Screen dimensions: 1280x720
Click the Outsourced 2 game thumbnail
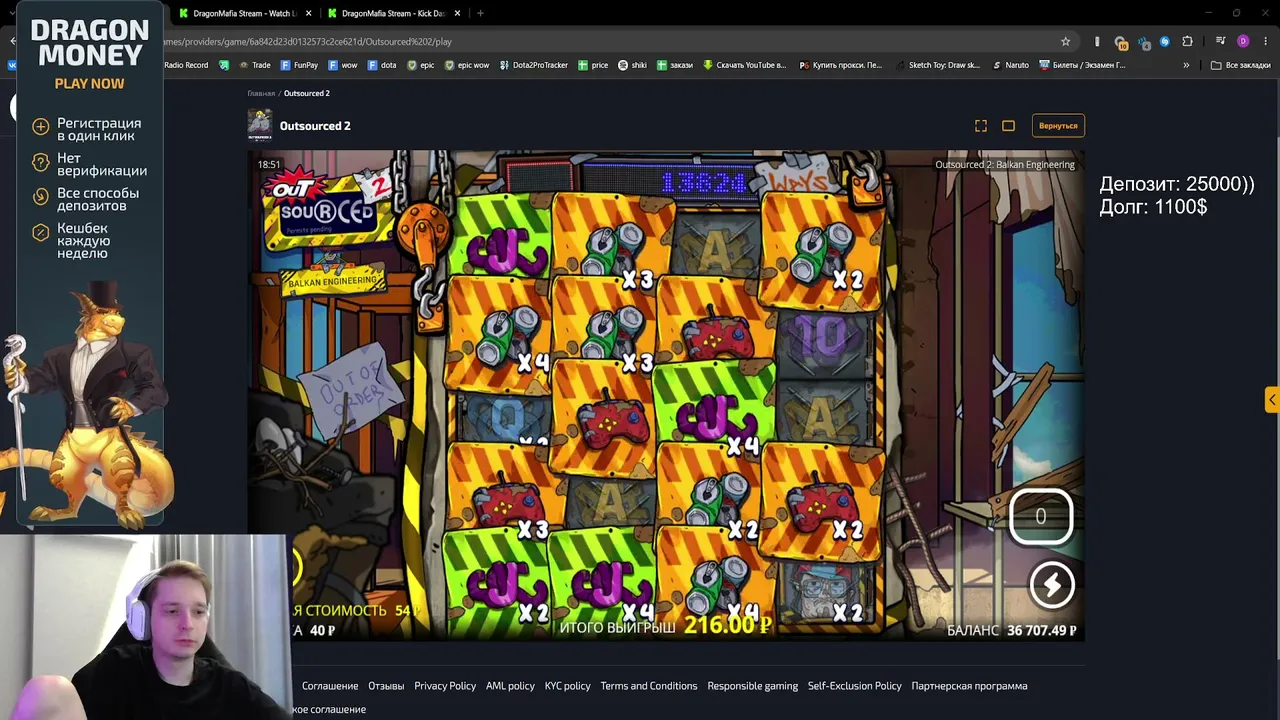pyautogui.click(x=260, y=125)
